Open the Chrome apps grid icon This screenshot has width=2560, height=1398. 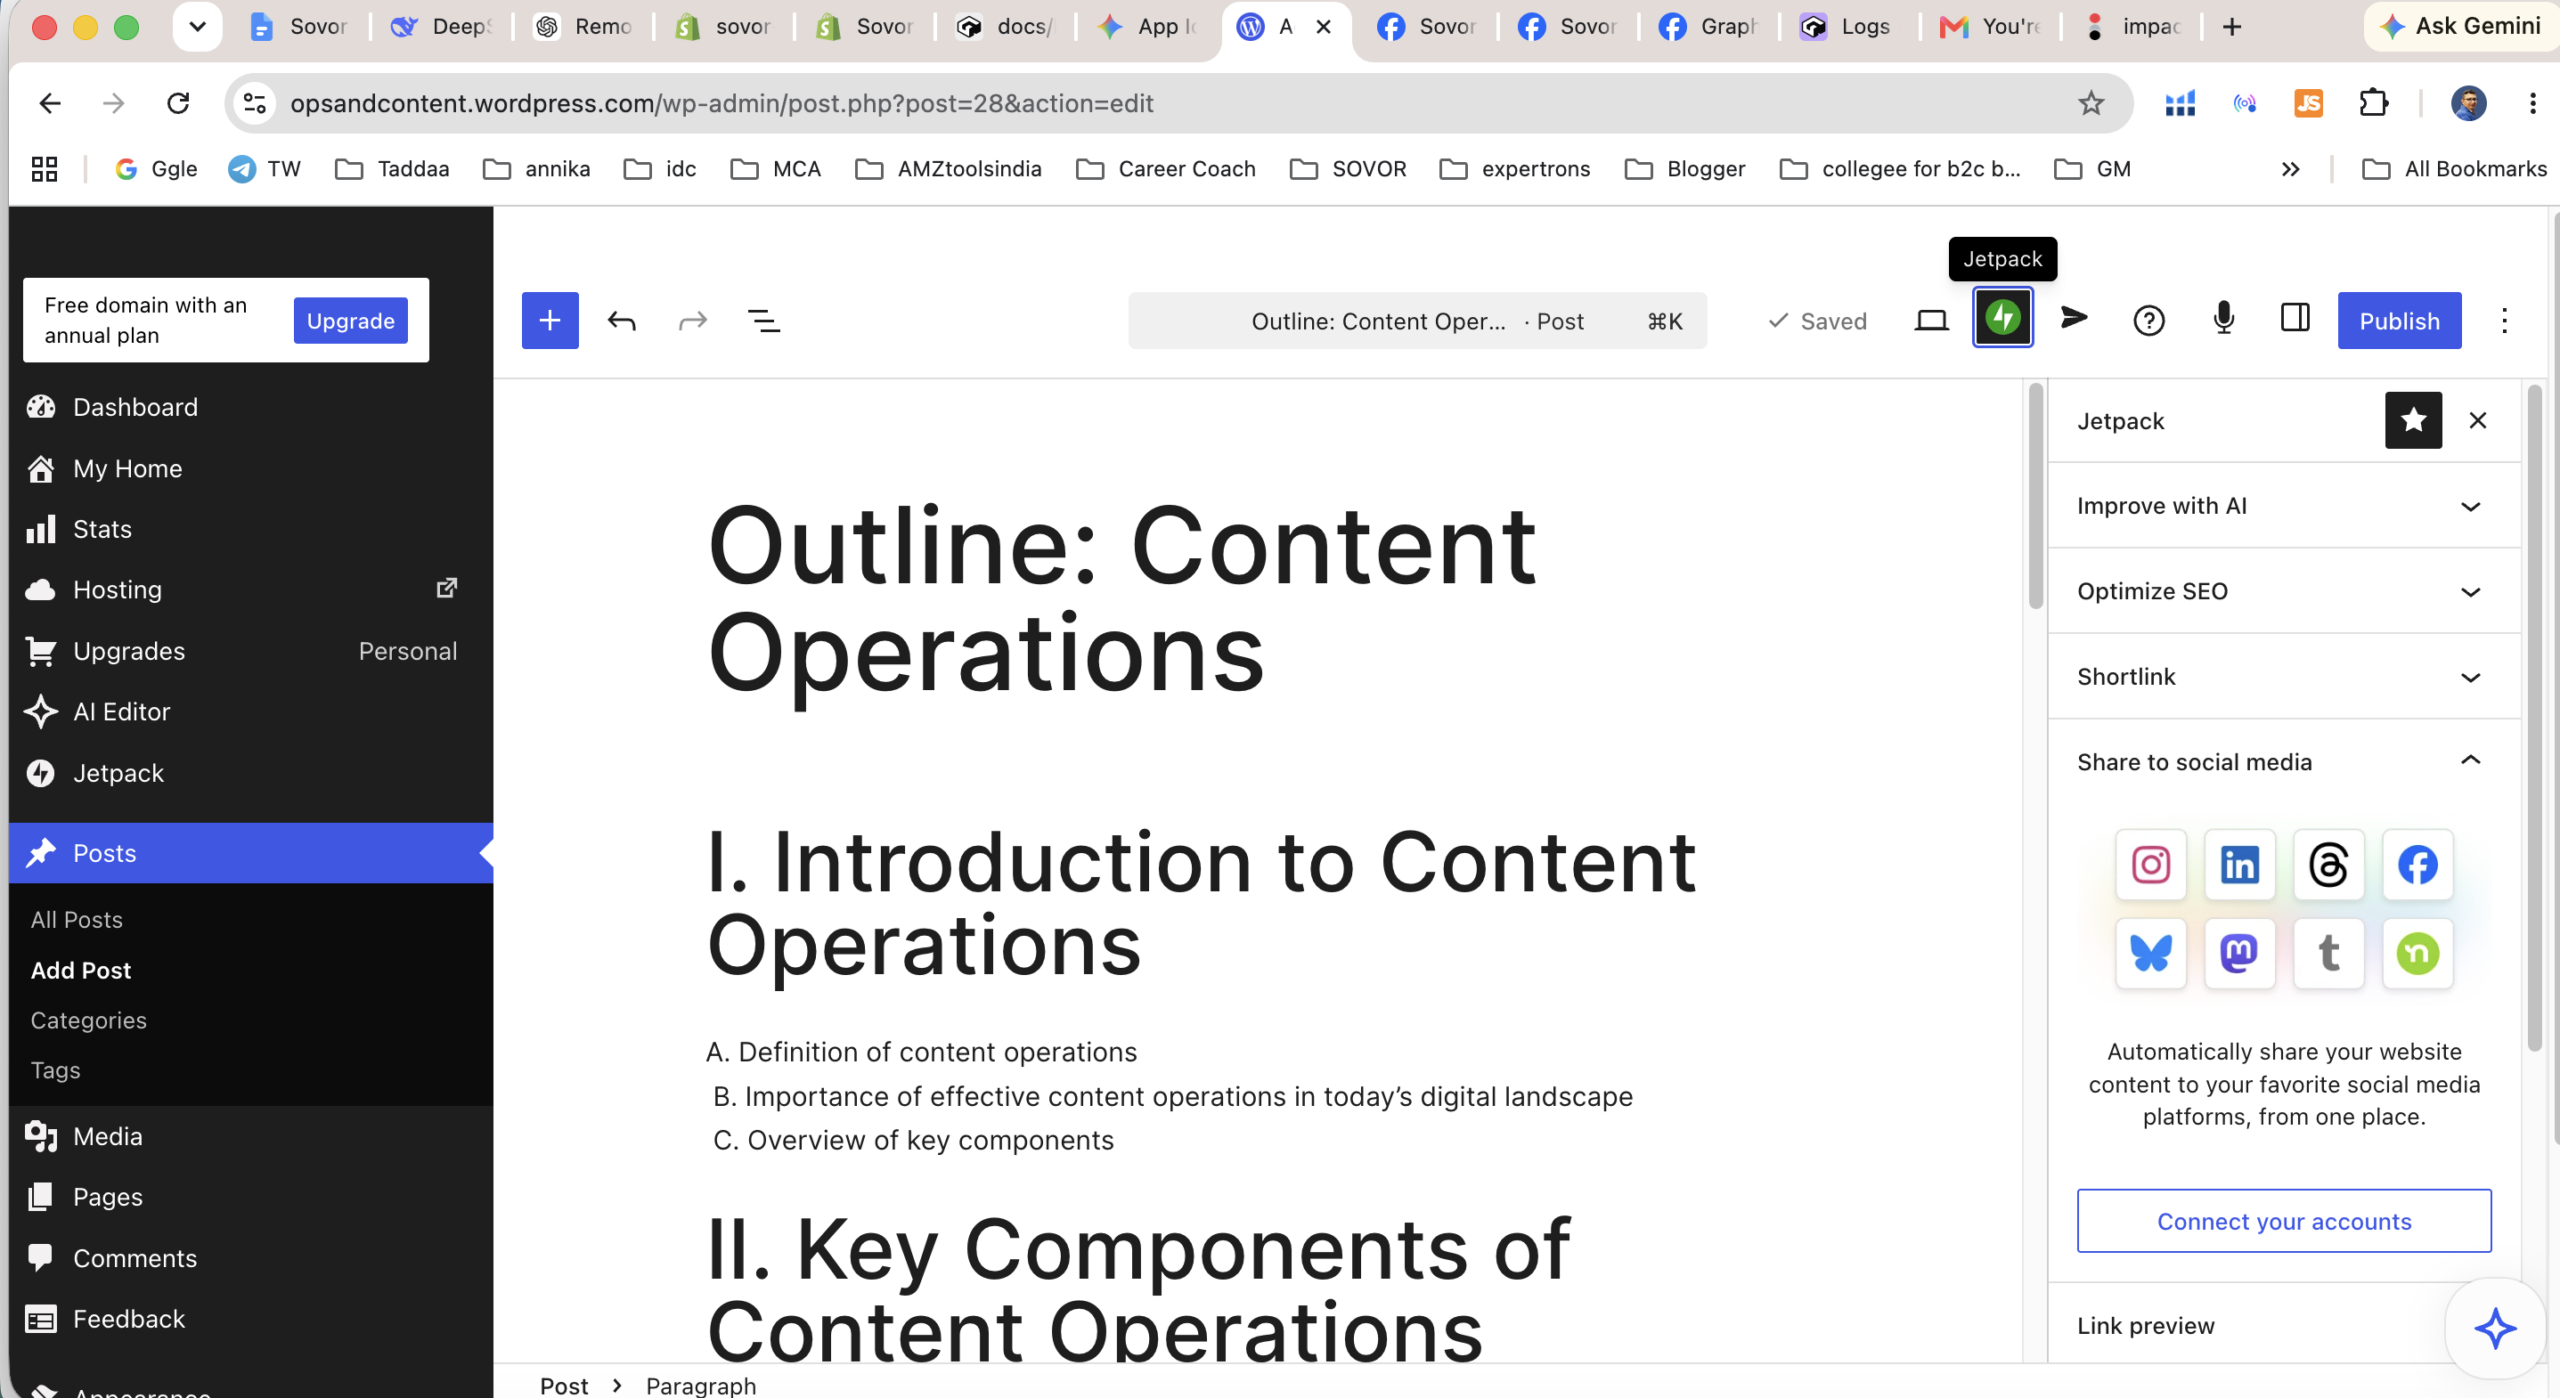click(x=44, y=169)
